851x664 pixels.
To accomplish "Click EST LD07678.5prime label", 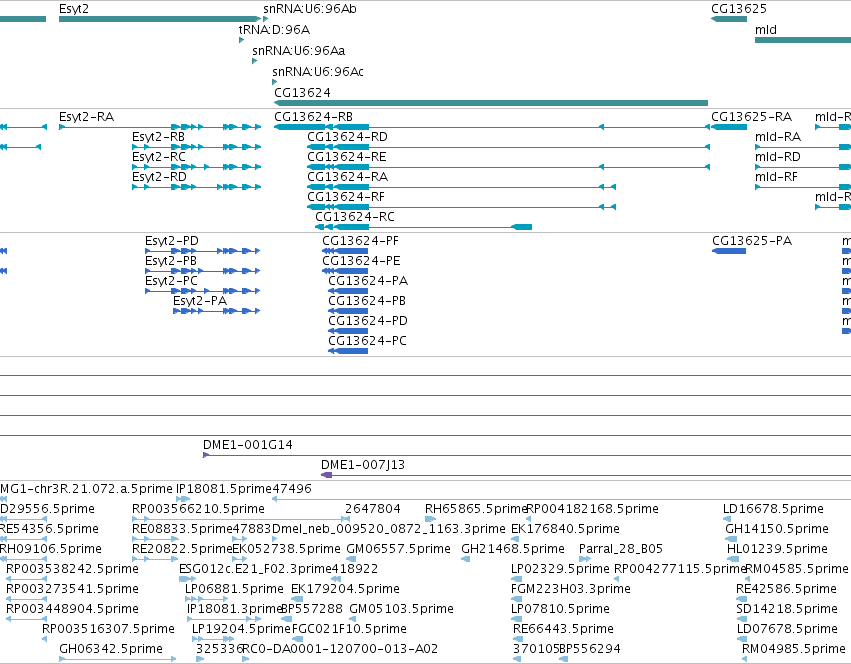I will 787,629.
